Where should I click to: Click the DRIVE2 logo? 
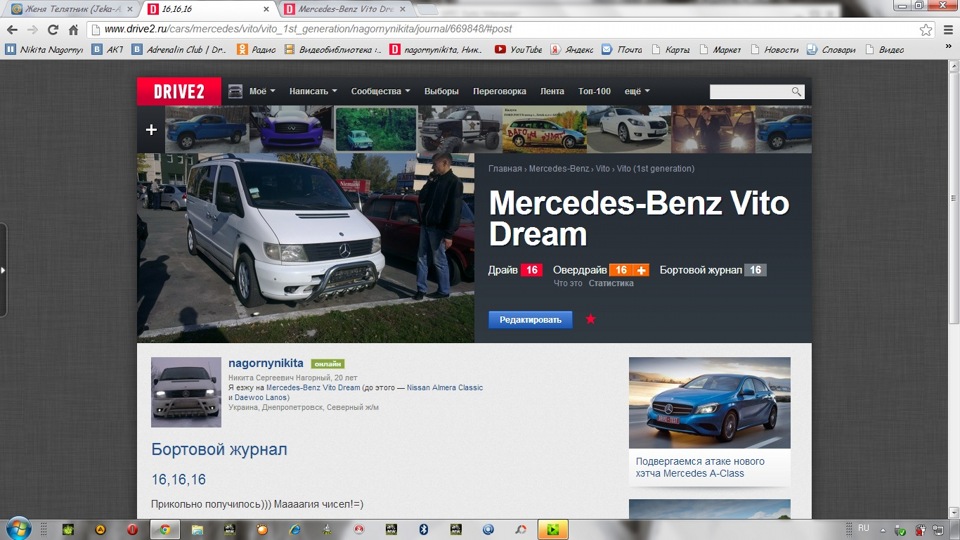[x=179, y=91]
